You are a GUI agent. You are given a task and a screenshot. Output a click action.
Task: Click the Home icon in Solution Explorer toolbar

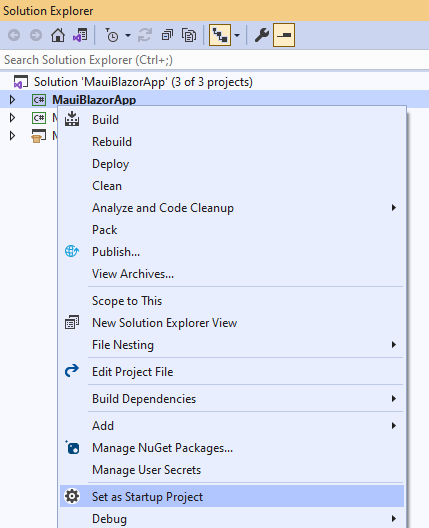click(x=58, y=35)
